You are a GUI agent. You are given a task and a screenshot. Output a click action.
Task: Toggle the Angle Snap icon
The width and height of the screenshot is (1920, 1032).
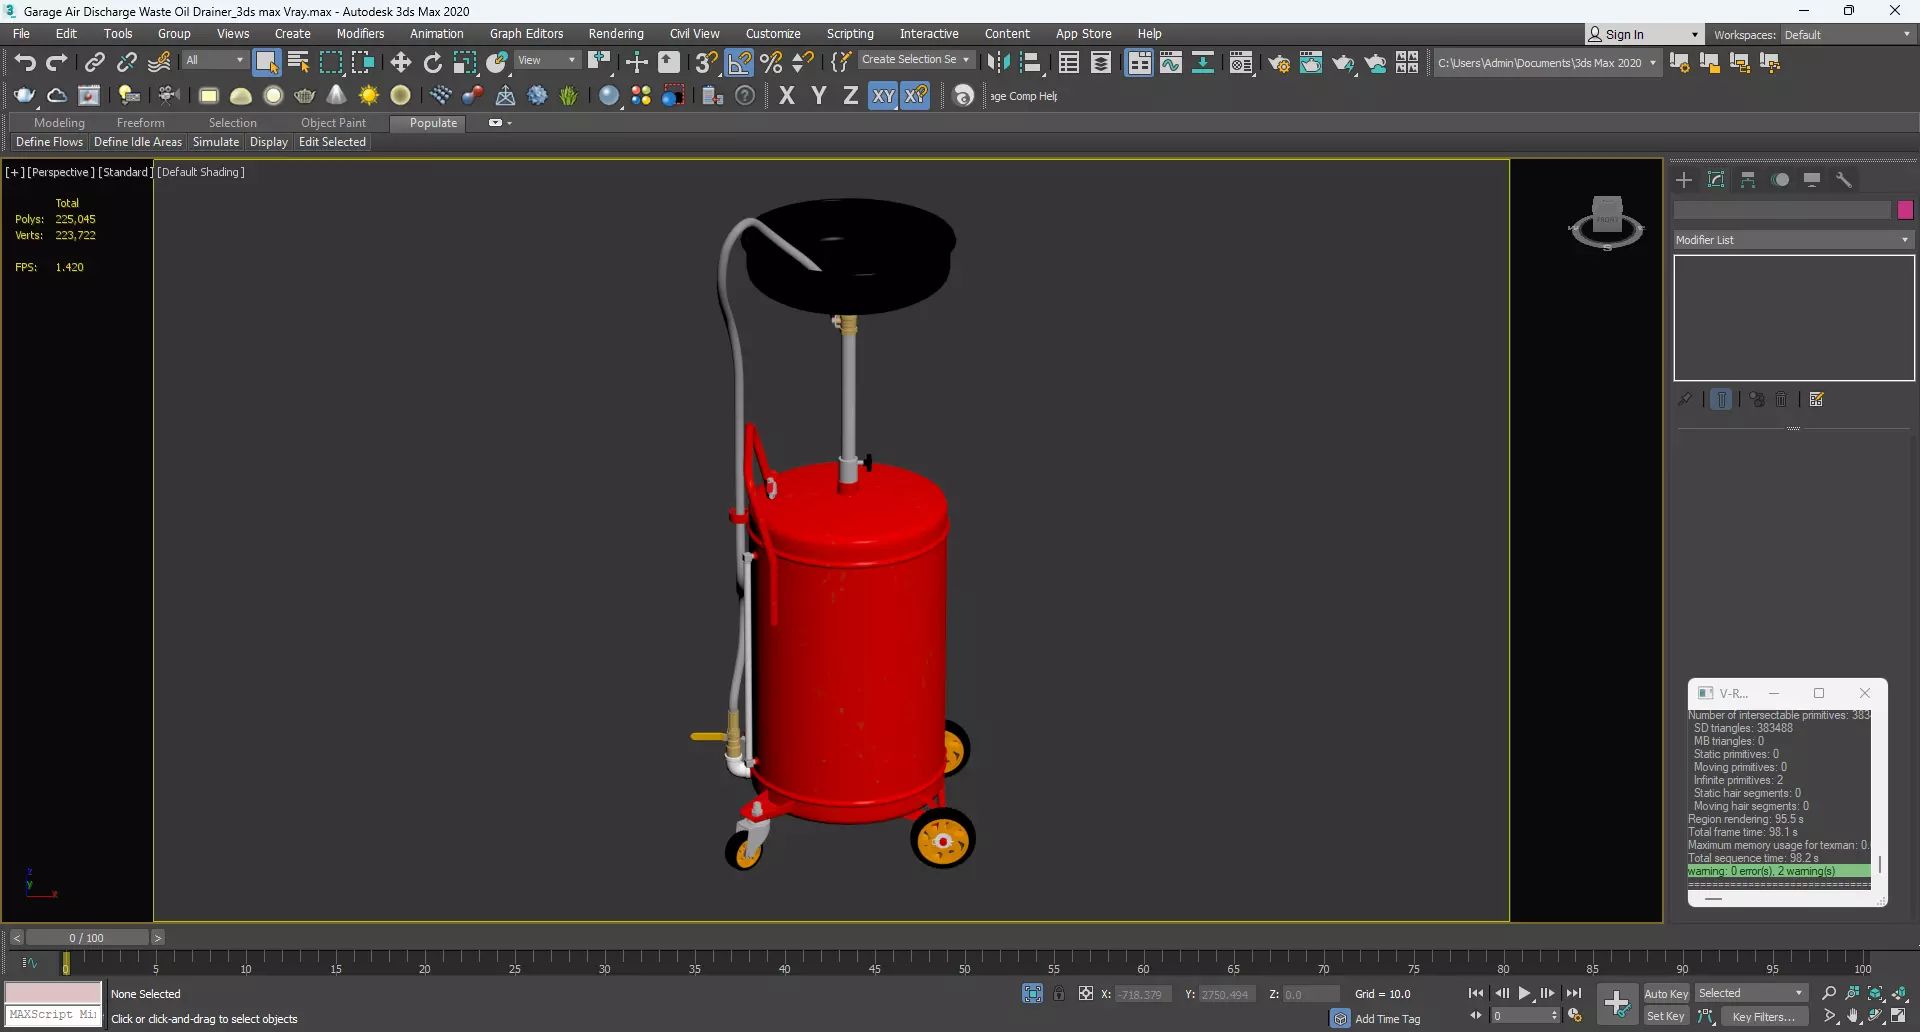(x=739, y=63)
